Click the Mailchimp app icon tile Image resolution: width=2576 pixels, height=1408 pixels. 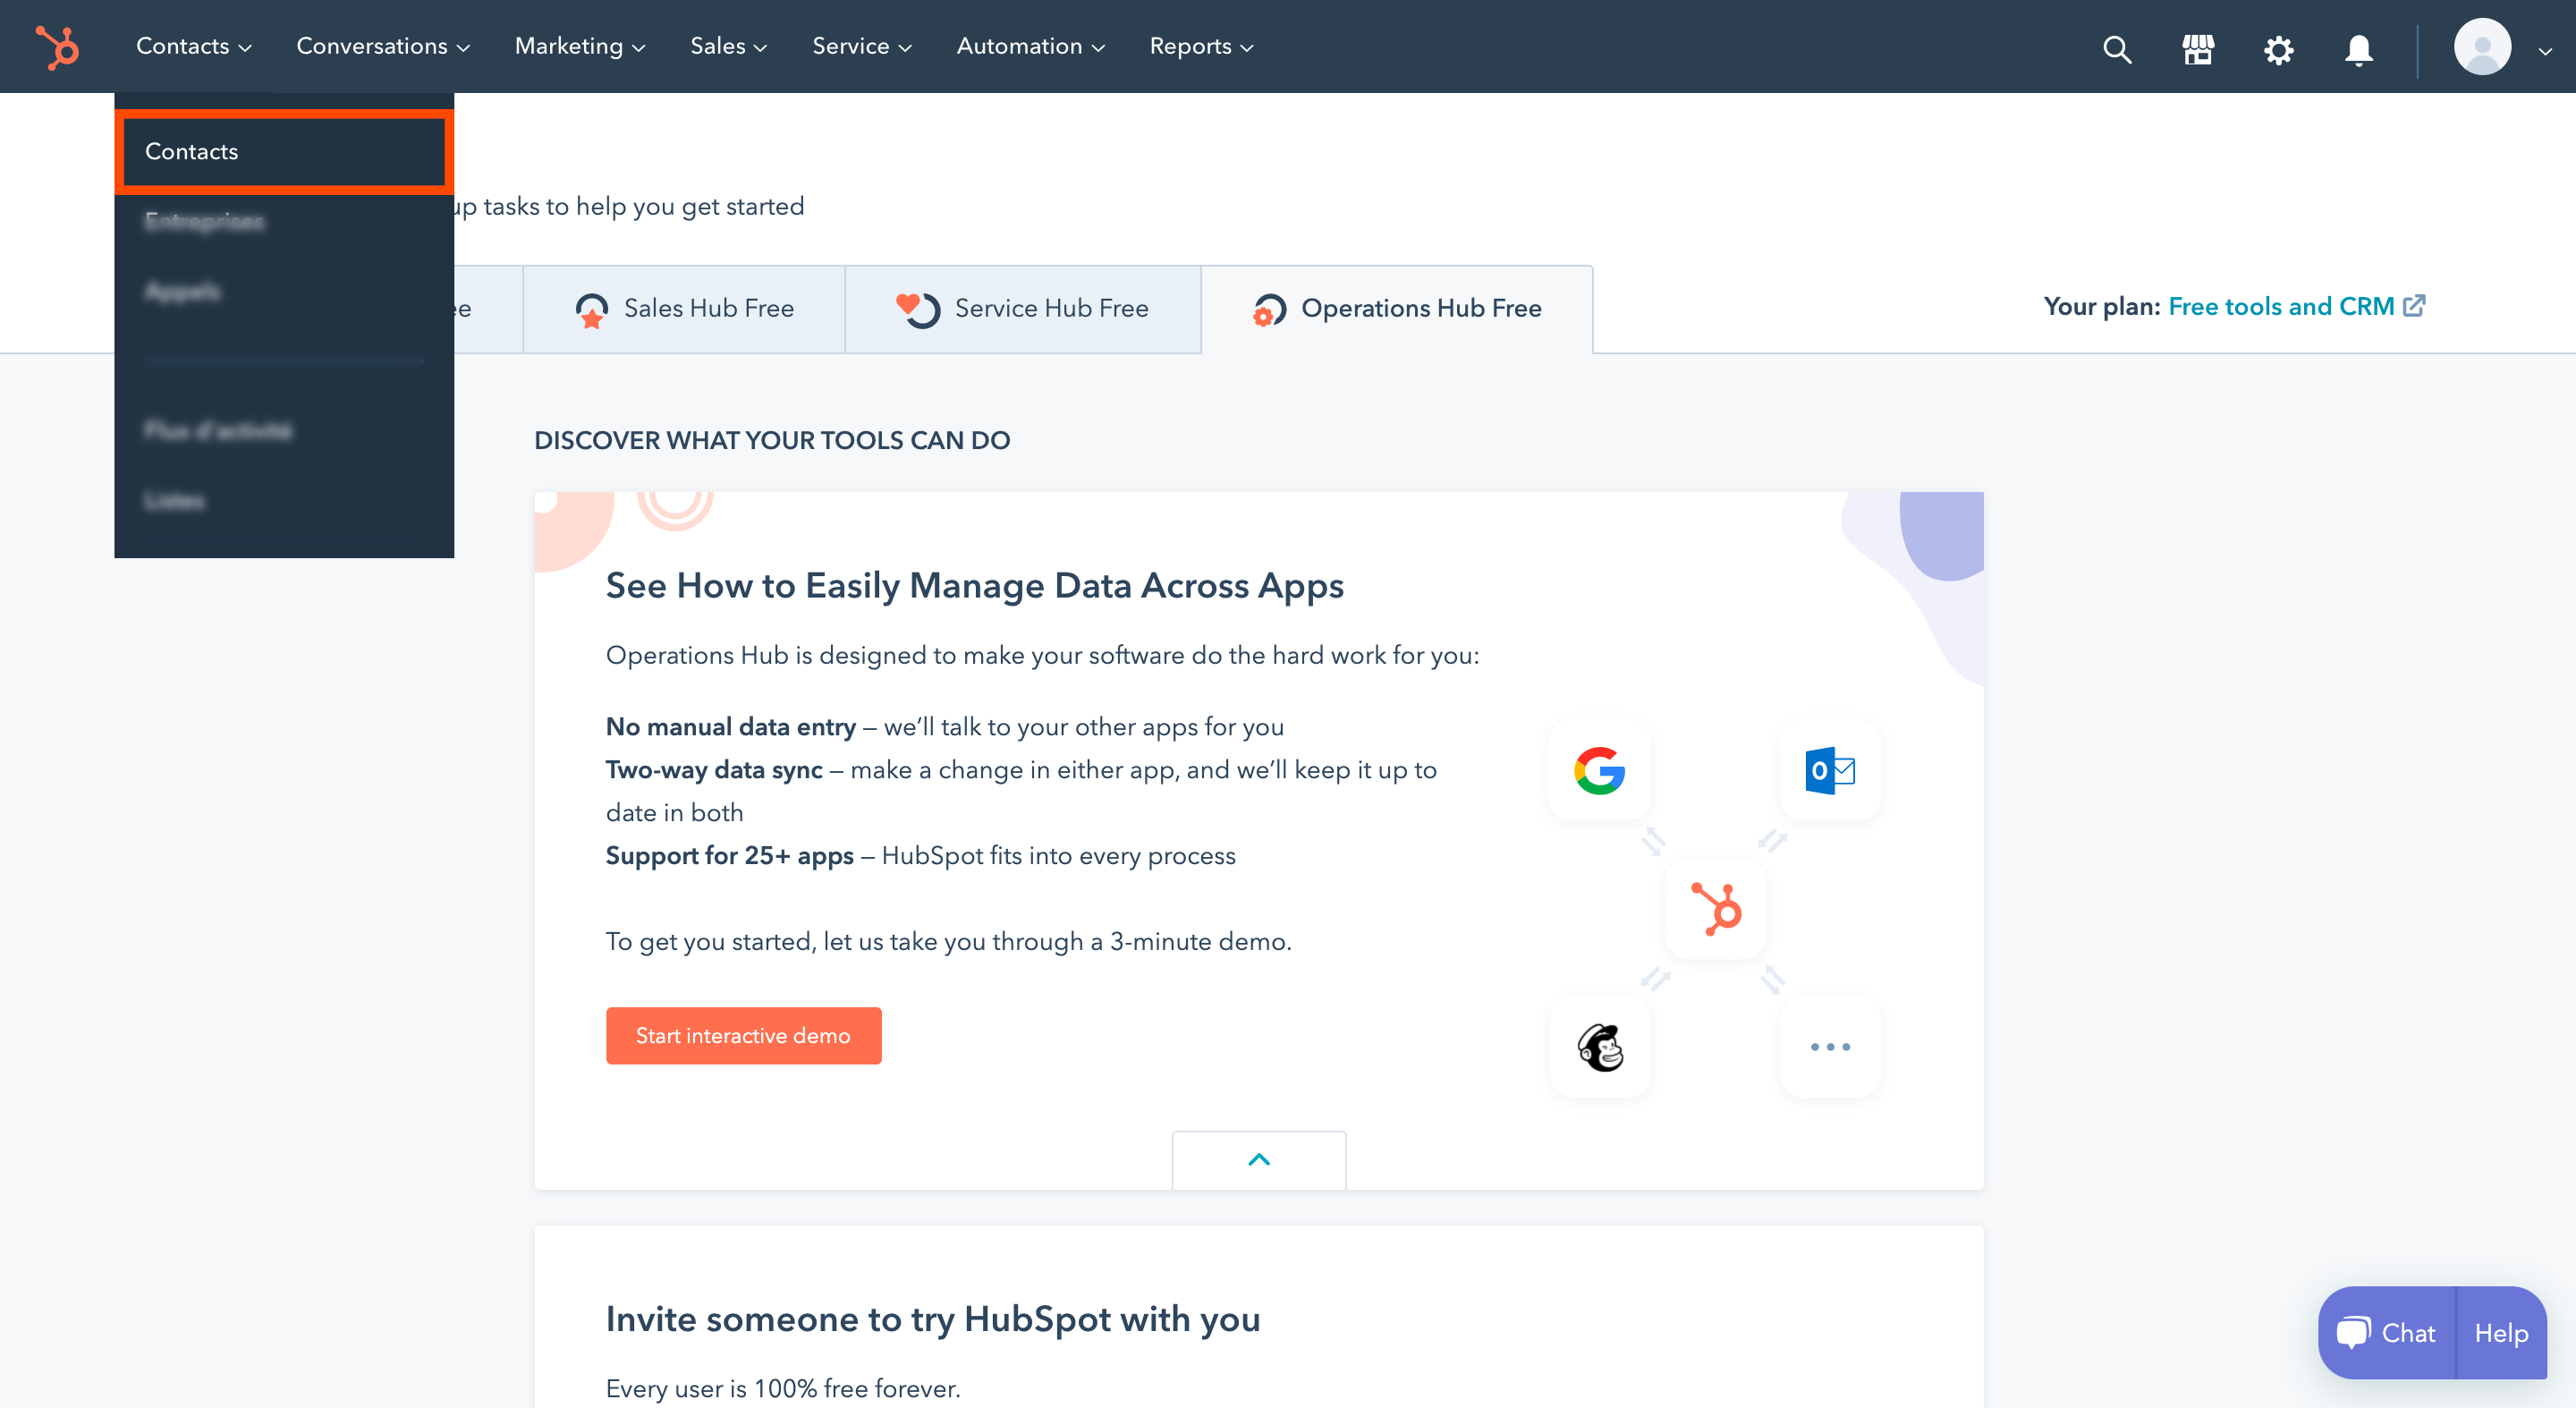pos(1599,1046)
